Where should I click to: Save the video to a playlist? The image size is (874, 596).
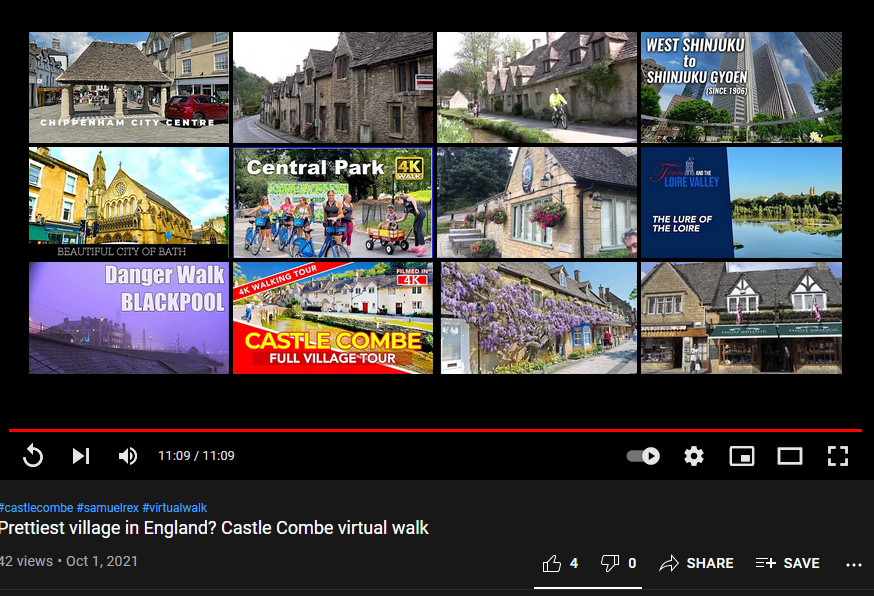click(x=788, y=563)
